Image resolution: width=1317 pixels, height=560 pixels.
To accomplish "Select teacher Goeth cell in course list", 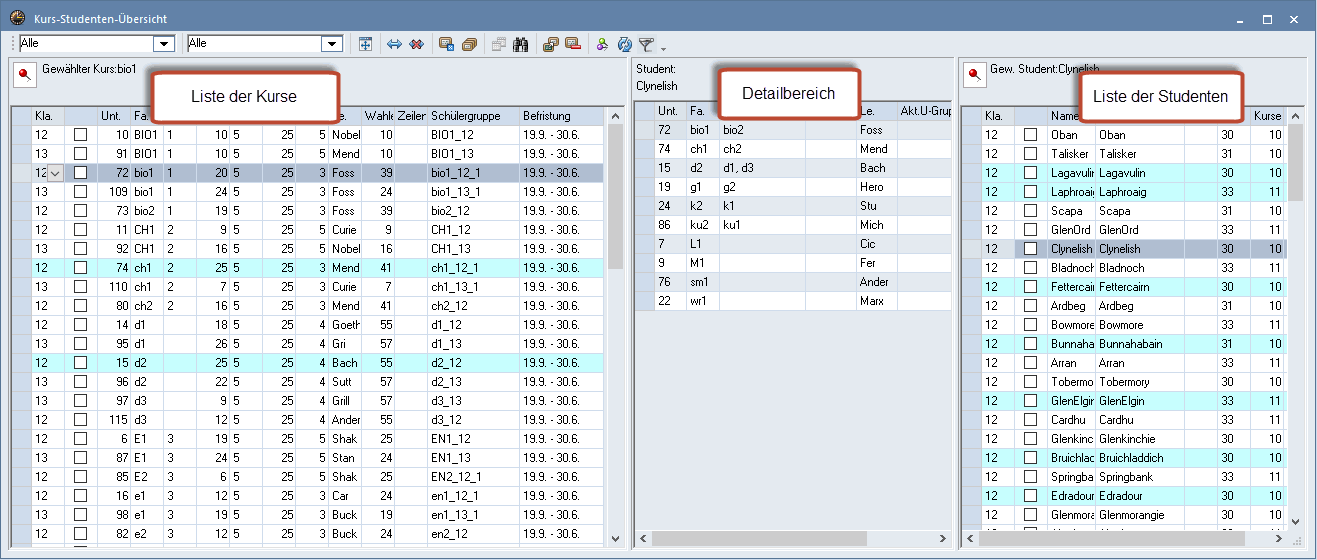I will point(346,324).
